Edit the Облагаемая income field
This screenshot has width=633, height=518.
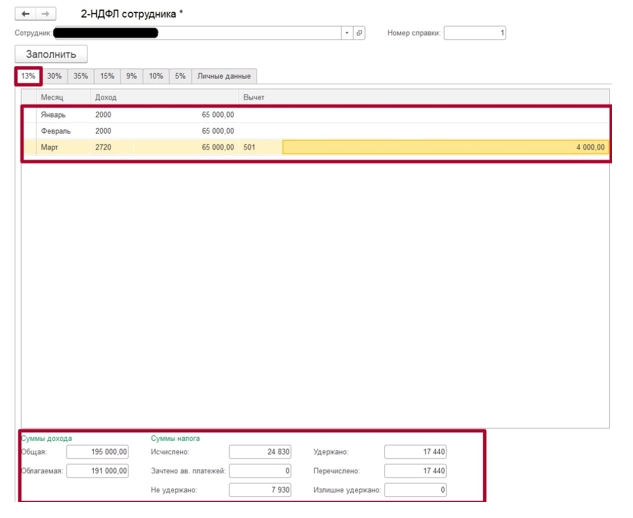coord(98,471)
